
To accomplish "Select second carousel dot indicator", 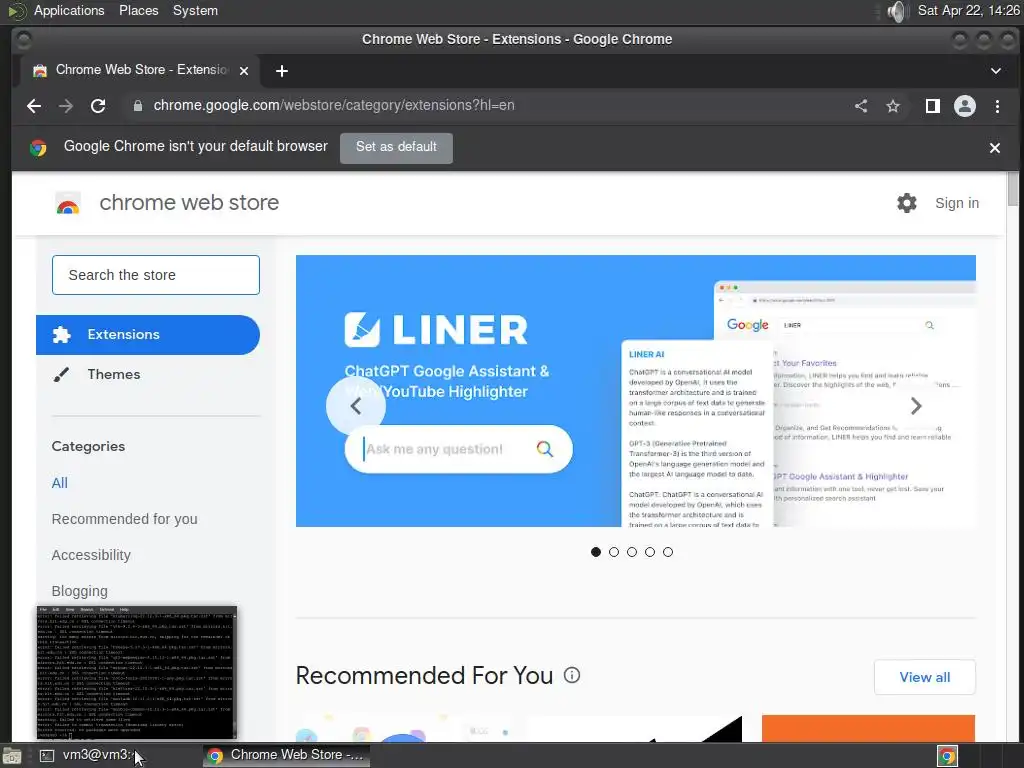I will tap(614, 552).
